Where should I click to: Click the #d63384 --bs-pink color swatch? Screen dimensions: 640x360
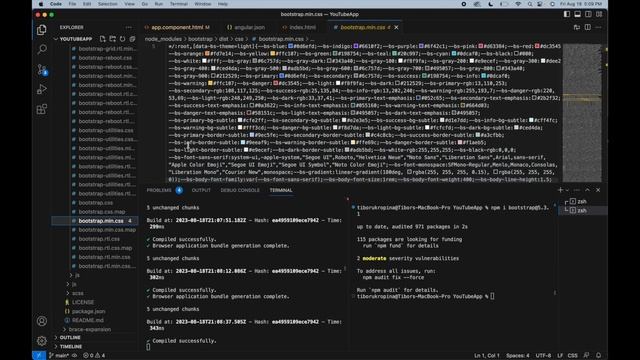[481, 46]
